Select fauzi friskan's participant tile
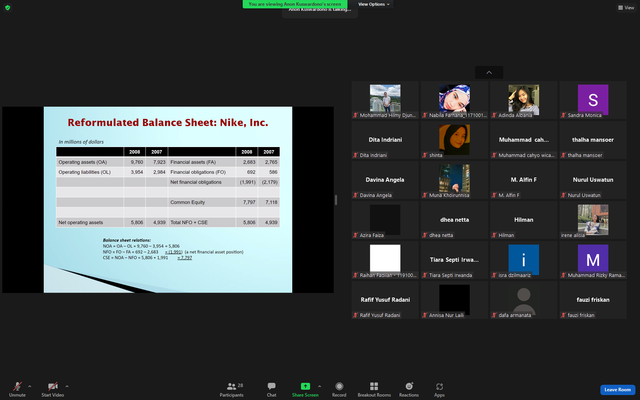Screen dimensions: 640x400 (x=593, y=300)
